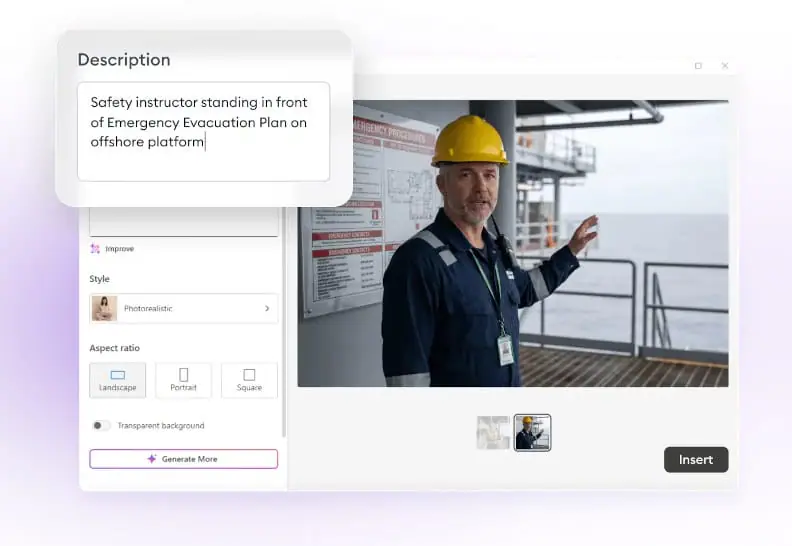Click the chevron arrow in Style row
The height and width of the screenshot is (546, 792).
point(267,308)
